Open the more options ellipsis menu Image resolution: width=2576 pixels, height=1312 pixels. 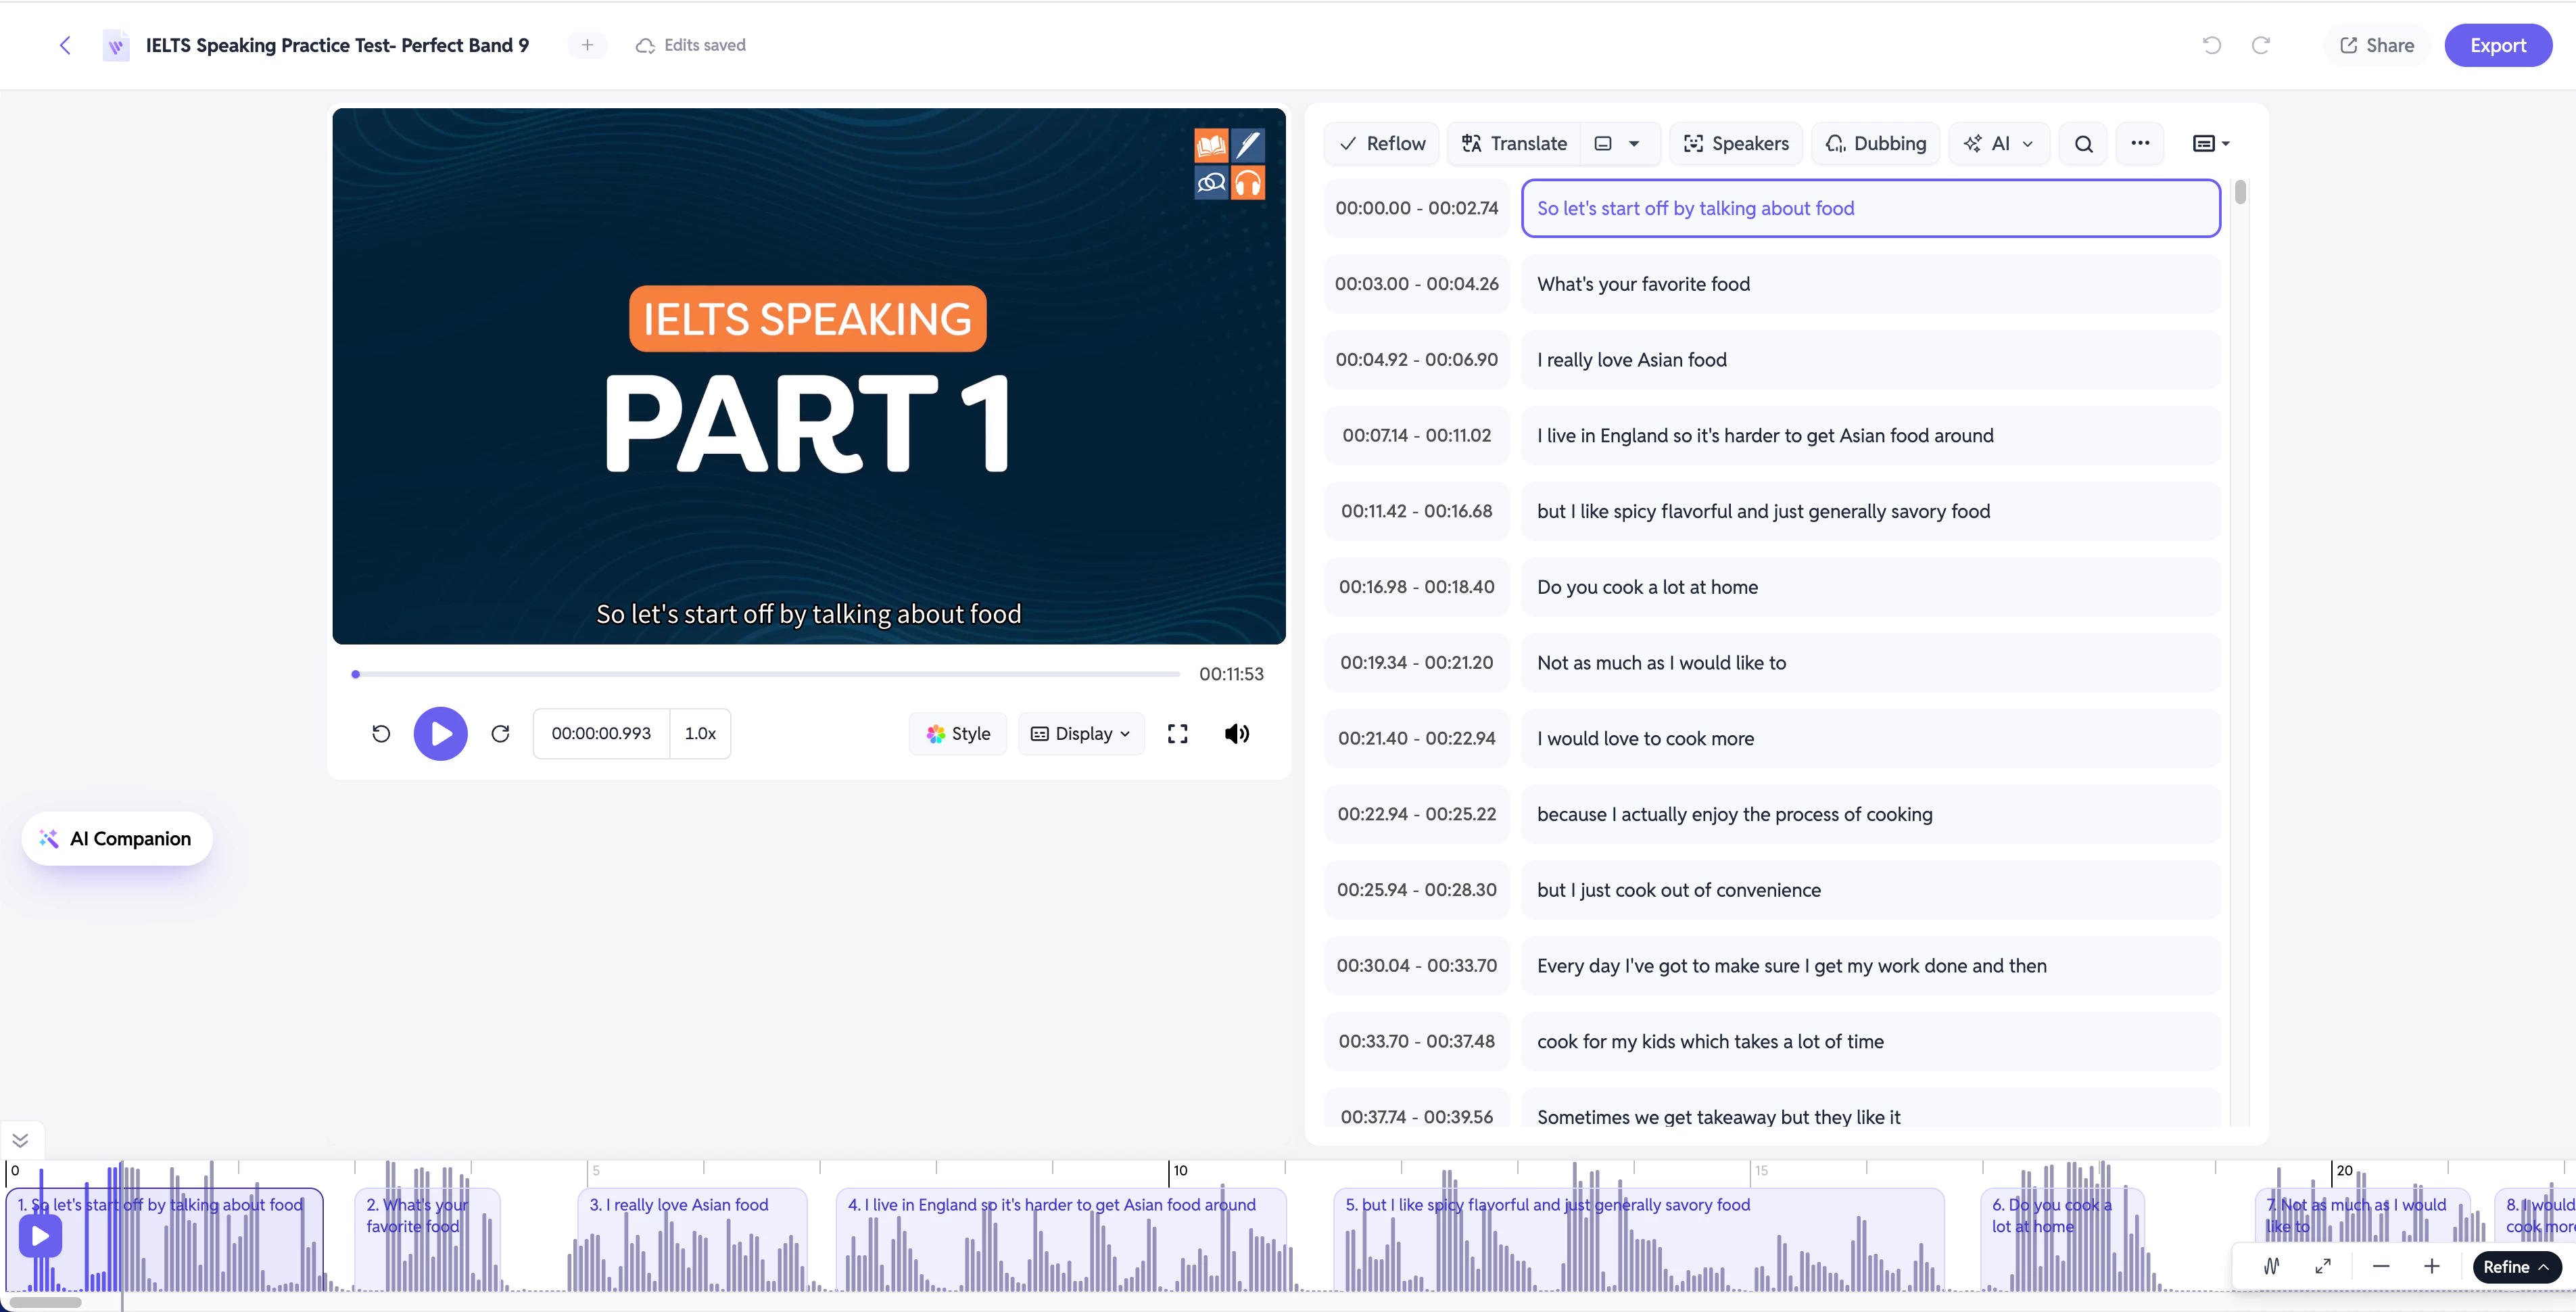point(2140,143)
